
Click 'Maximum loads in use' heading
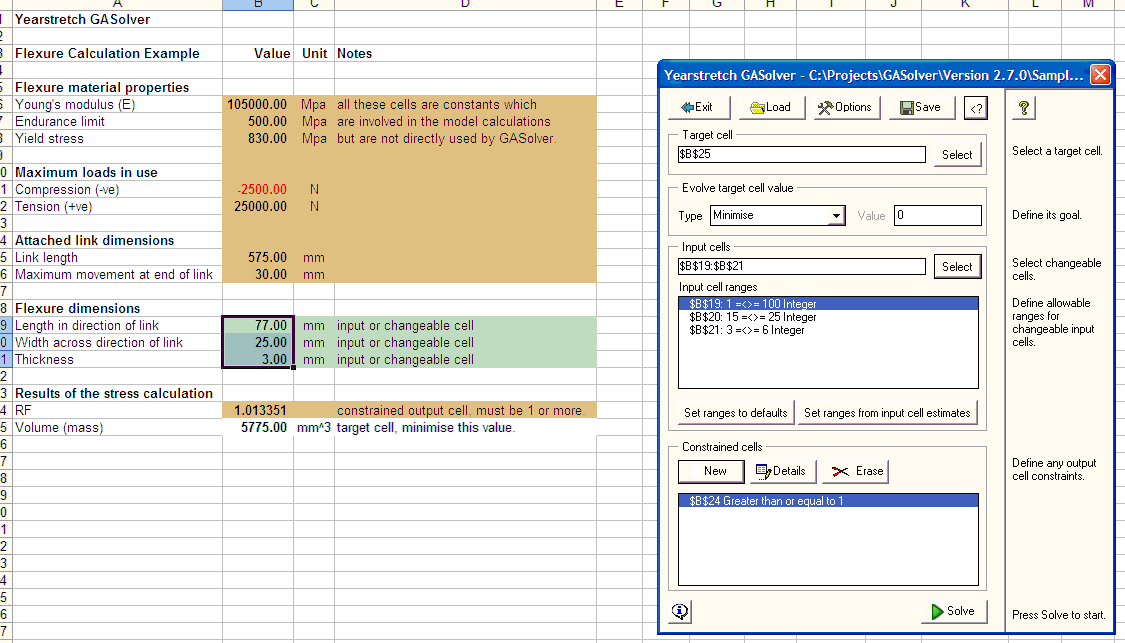tap(117, 173)
